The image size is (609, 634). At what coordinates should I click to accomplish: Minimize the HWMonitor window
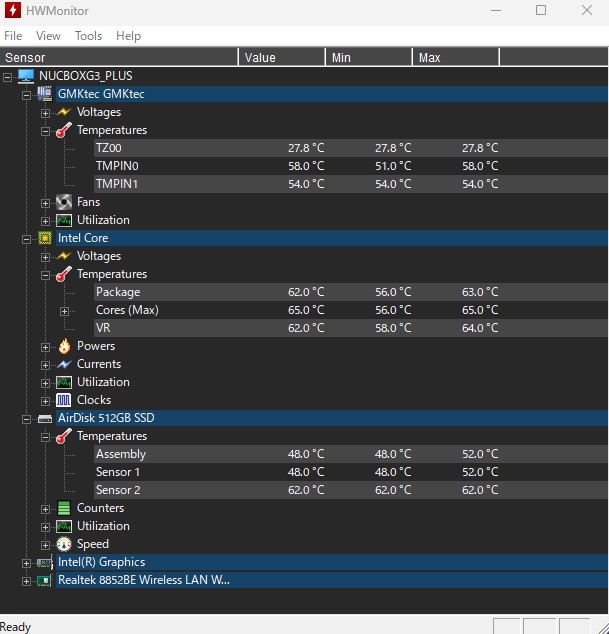(496, 10)
